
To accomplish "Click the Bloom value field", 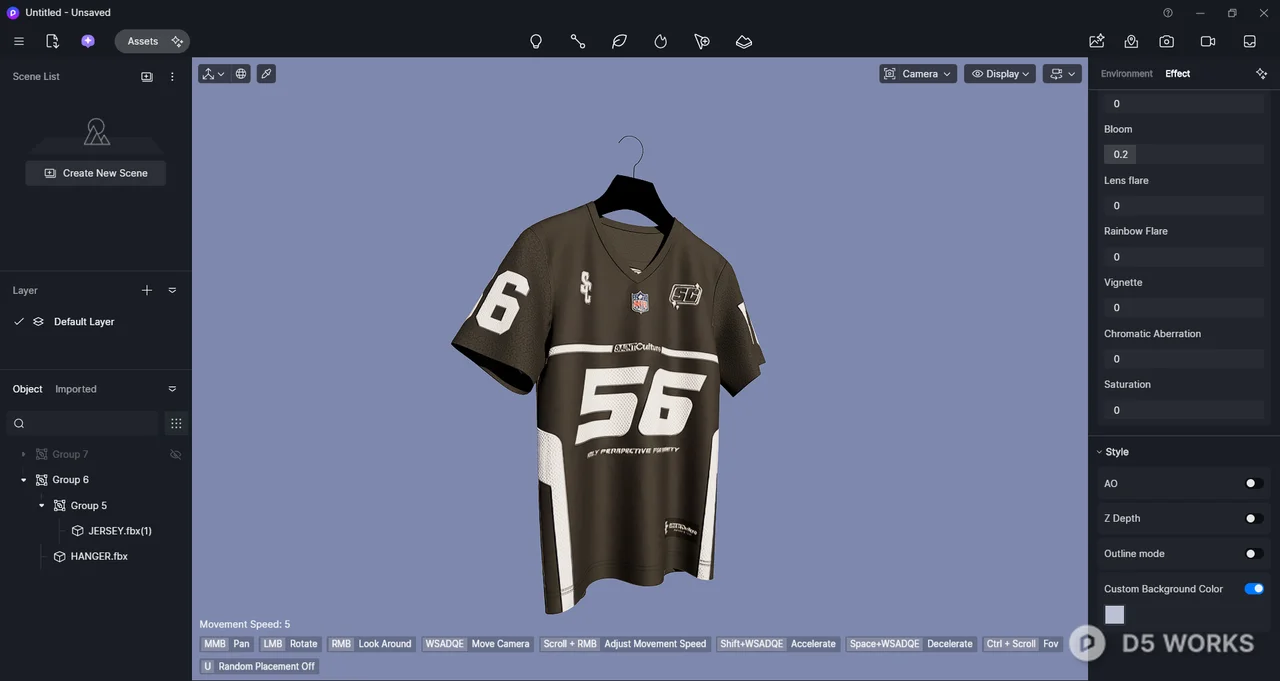I will click(1184, 154).
